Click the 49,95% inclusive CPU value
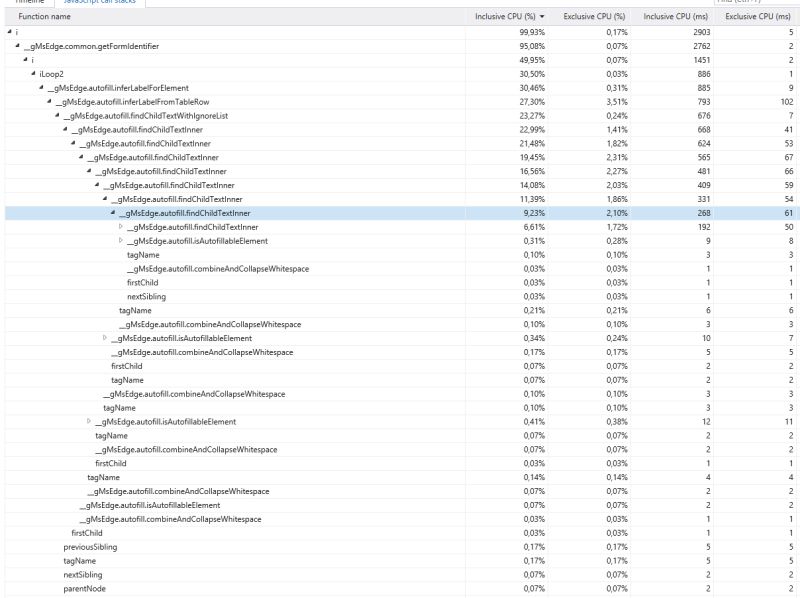This screenshot has width=800, height=598. [x=532, y=60]
